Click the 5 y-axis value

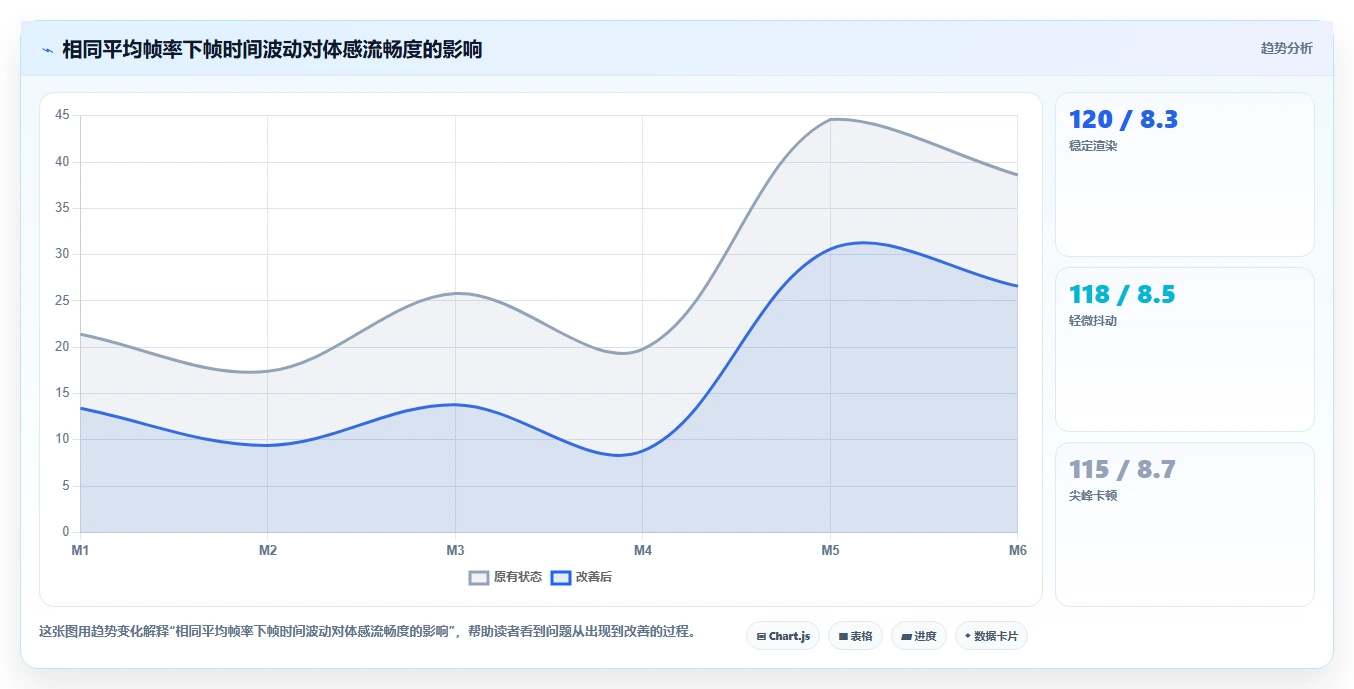click(x=66, y=486)
